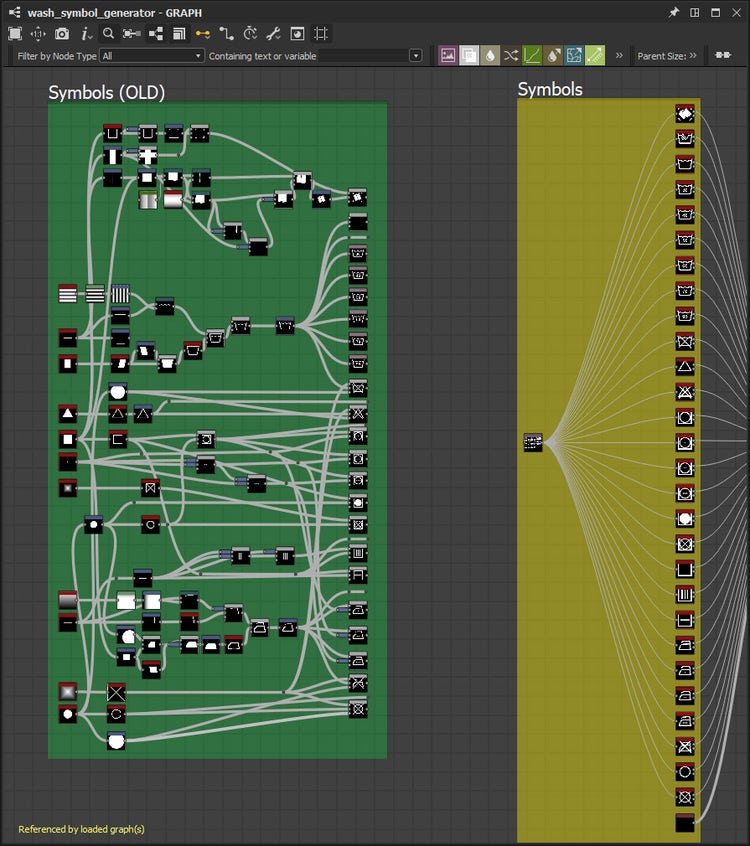Image resolution: width=750 pixels, height=846 pixels.
Task: Click the pin icon in title bar
Action: (x=673, y=12)
